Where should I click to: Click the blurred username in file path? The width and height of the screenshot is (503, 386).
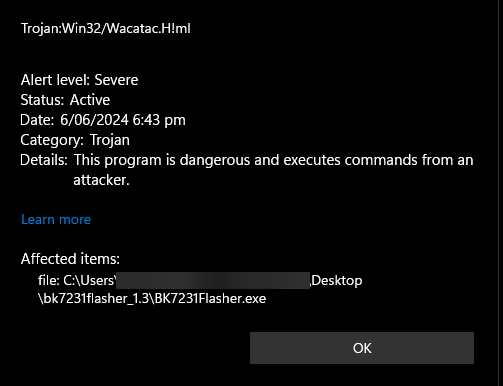coord(213,280)
